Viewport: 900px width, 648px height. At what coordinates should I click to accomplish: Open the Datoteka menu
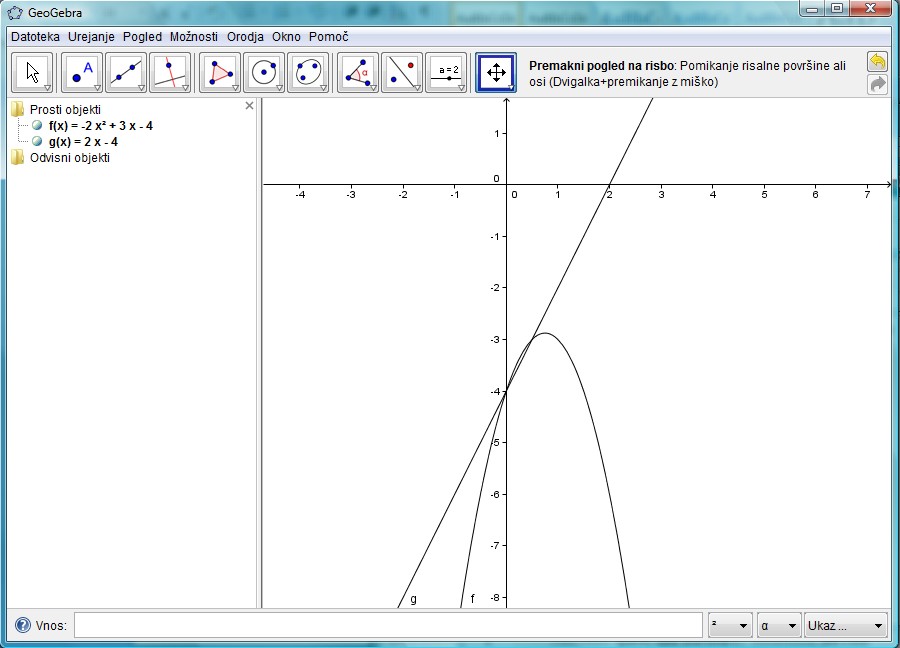(x=35, y=37)
